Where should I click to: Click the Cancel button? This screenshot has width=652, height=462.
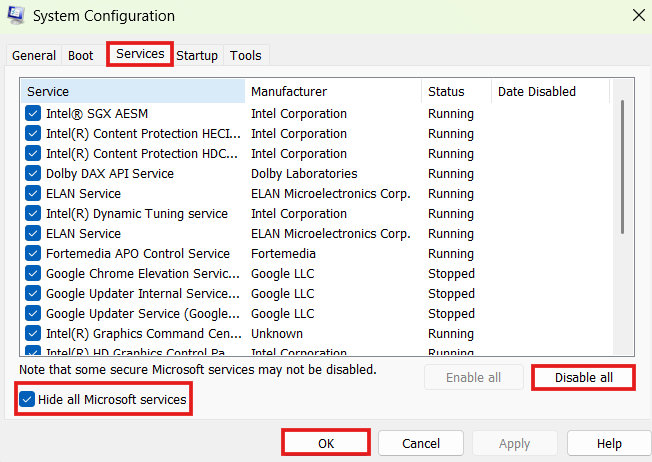[x=421, y=443]
